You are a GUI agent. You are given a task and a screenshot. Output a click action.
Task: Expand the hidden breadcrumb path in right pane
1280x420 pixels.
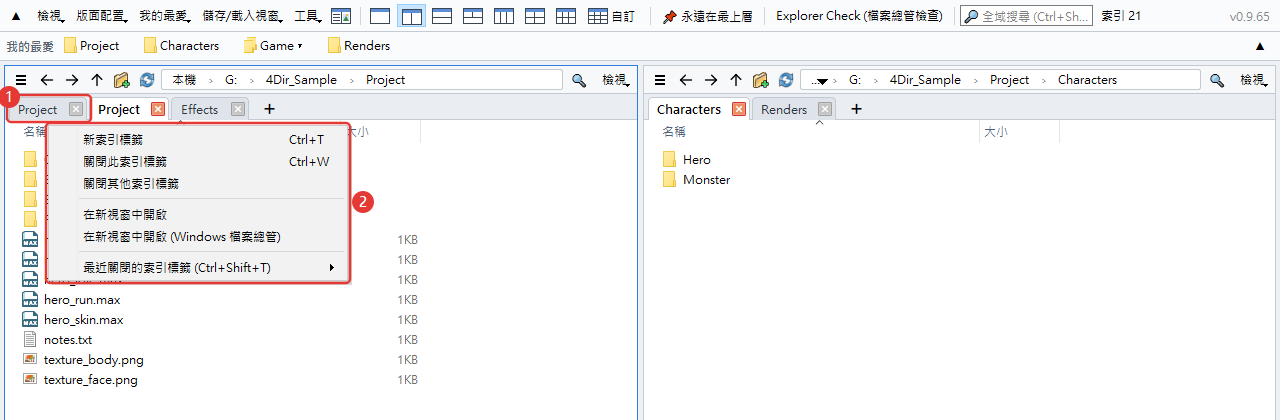click(820, 80)
